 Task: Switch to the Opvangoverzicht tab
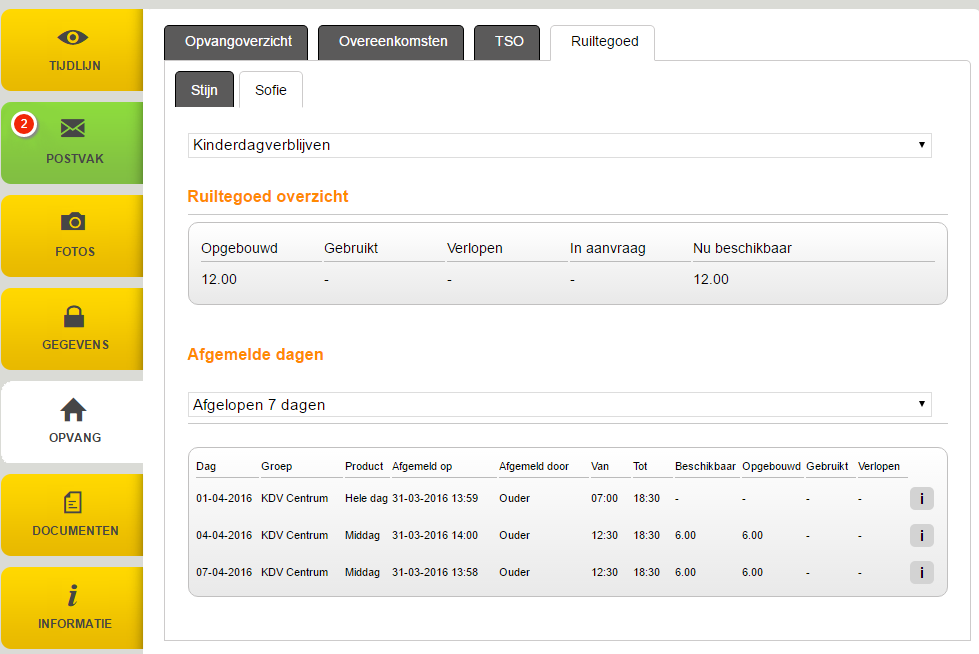[x=238, y=43]
